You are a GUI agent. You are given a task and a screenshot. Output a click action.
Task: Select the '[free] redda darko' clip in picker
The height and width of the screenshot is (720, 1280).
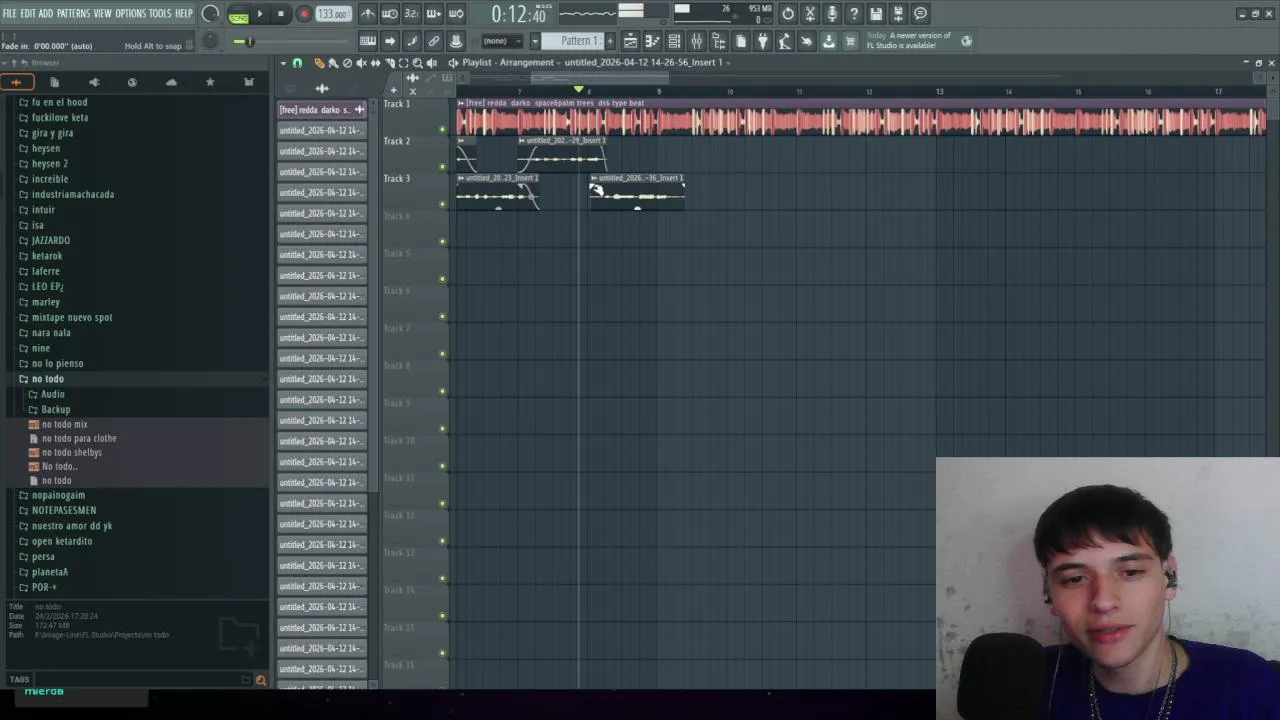tap(322, 110)
